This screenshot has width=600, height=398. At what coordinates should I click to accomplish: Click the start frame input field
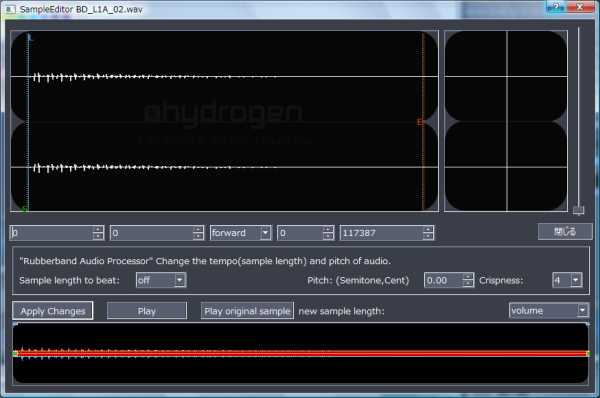[52, 233]
